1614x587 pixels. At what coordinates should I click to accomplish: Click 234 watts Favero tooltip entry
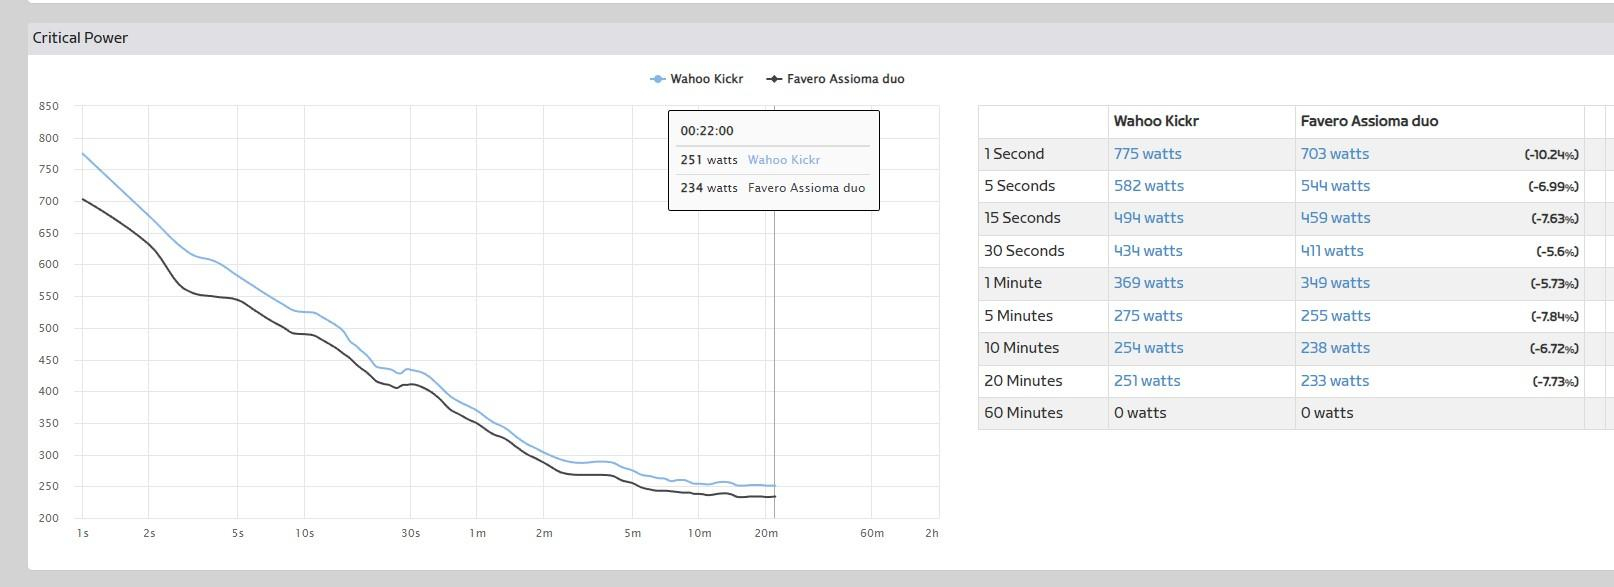(773, 188)
